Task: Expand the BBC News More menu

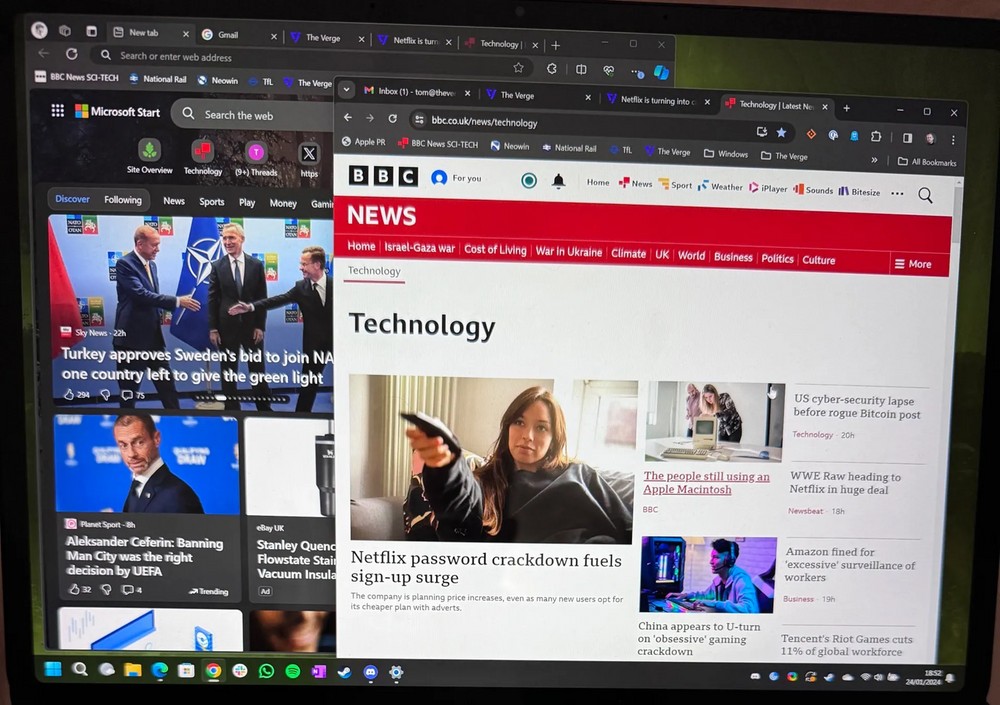Action: pyautogui.click(x=912, y=264)
